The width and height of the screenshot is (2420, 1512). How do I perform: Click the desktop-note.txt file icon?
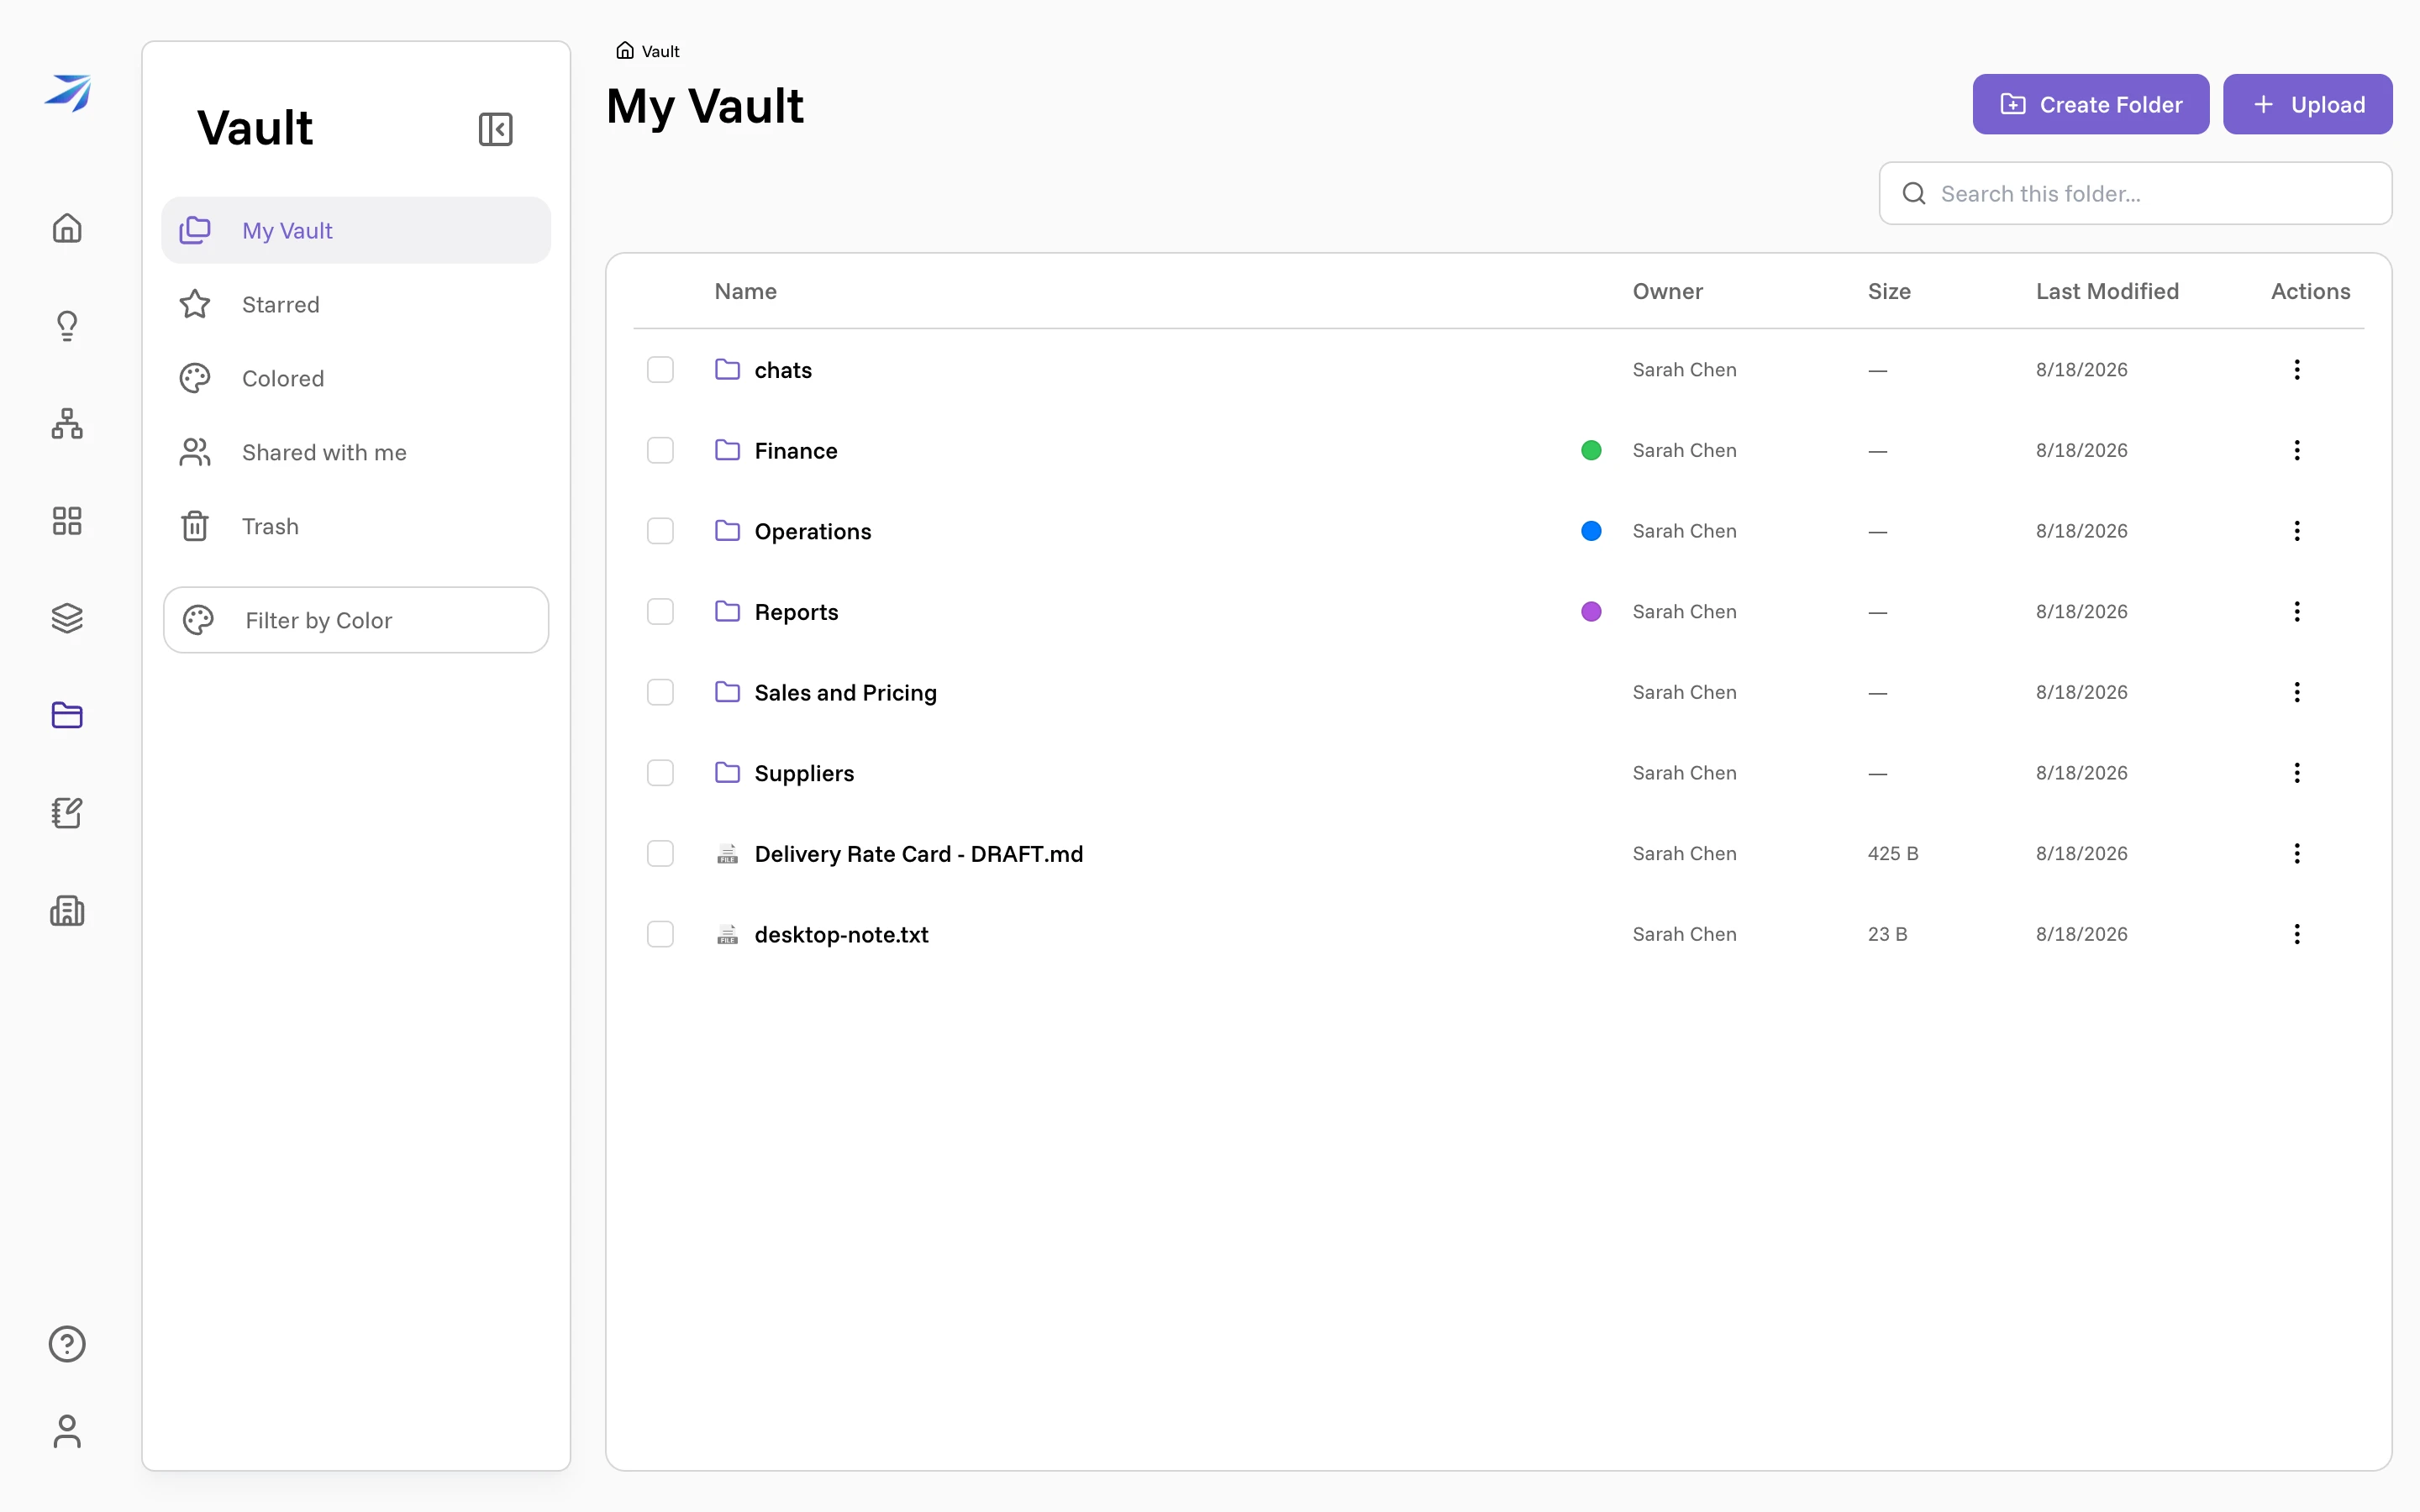727,934
